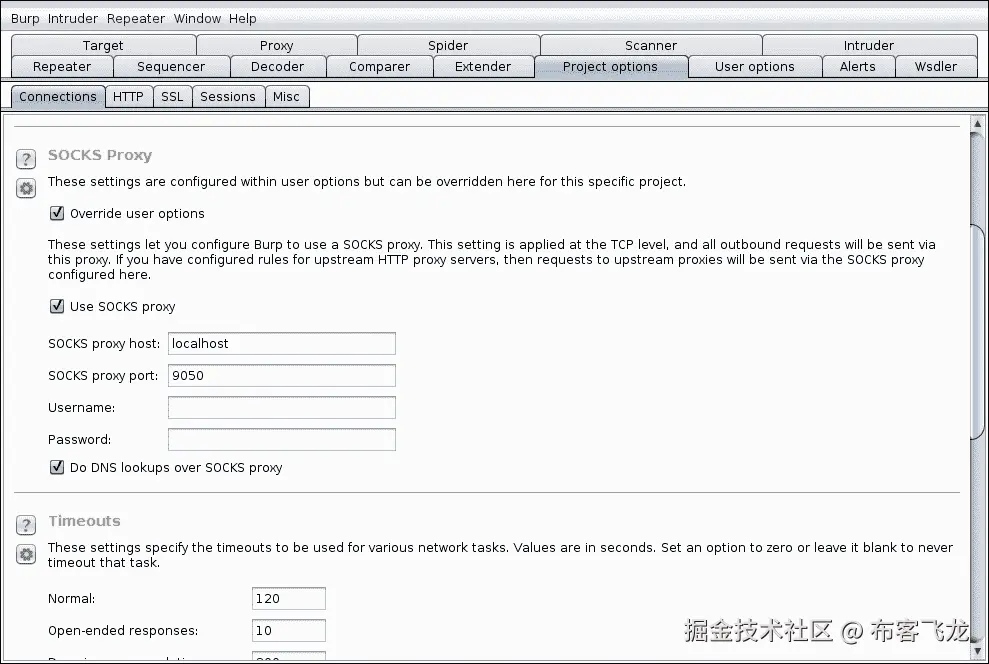The width and height of the screenshot is (989, 664).
Task: Switch to the User options tab
Action: pos(755,67)
